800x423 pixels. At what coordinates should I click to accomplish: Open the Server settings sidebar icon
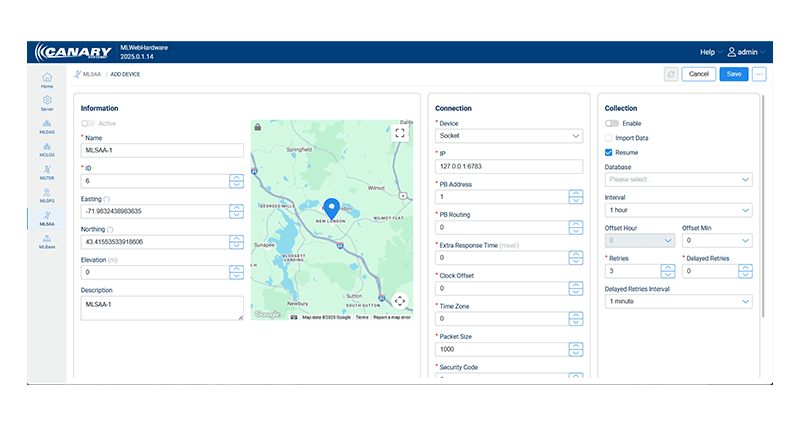click(x=47, y=103)
